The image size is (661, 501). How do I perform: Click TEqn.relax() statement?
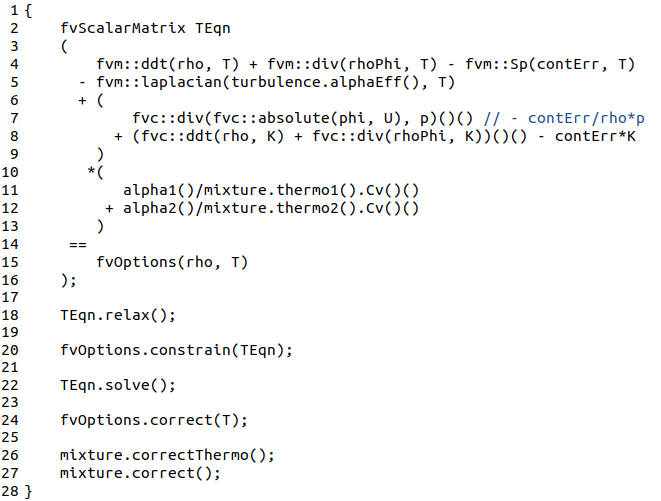click(x=118, y=315)
